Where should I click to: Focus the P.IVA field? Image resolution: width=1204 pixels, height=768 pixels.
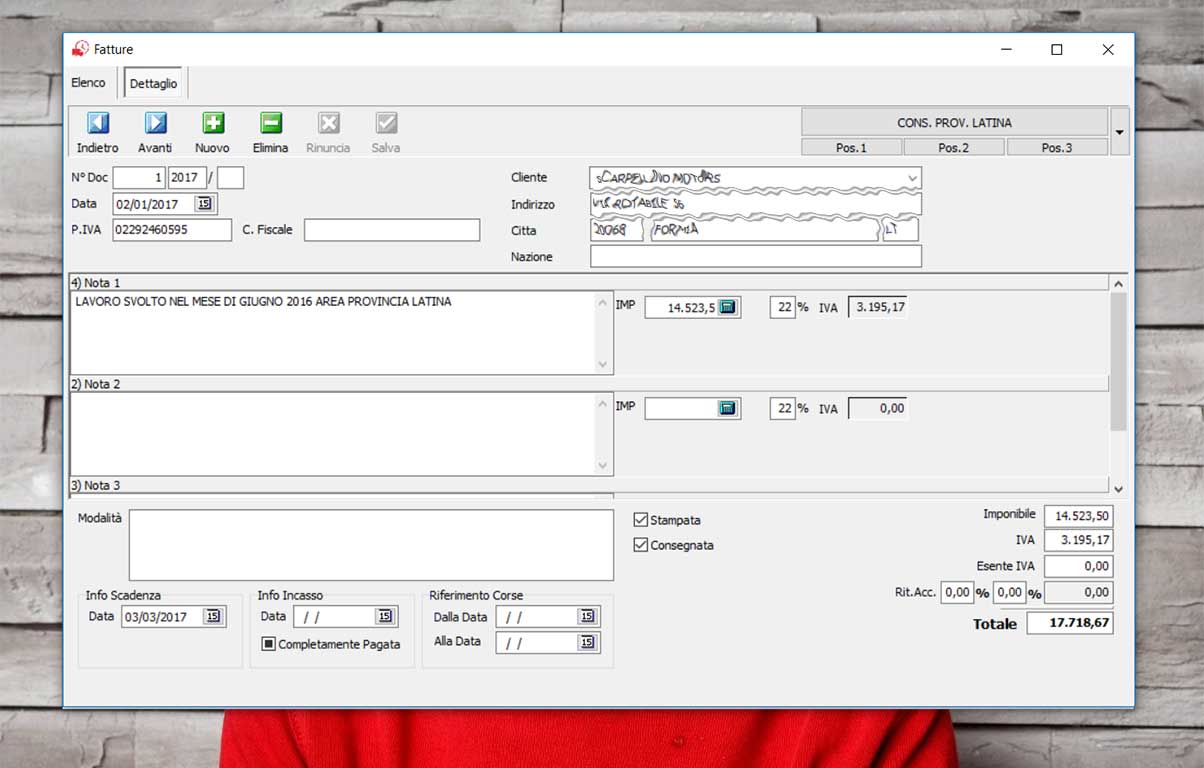(x=172, y=230)
